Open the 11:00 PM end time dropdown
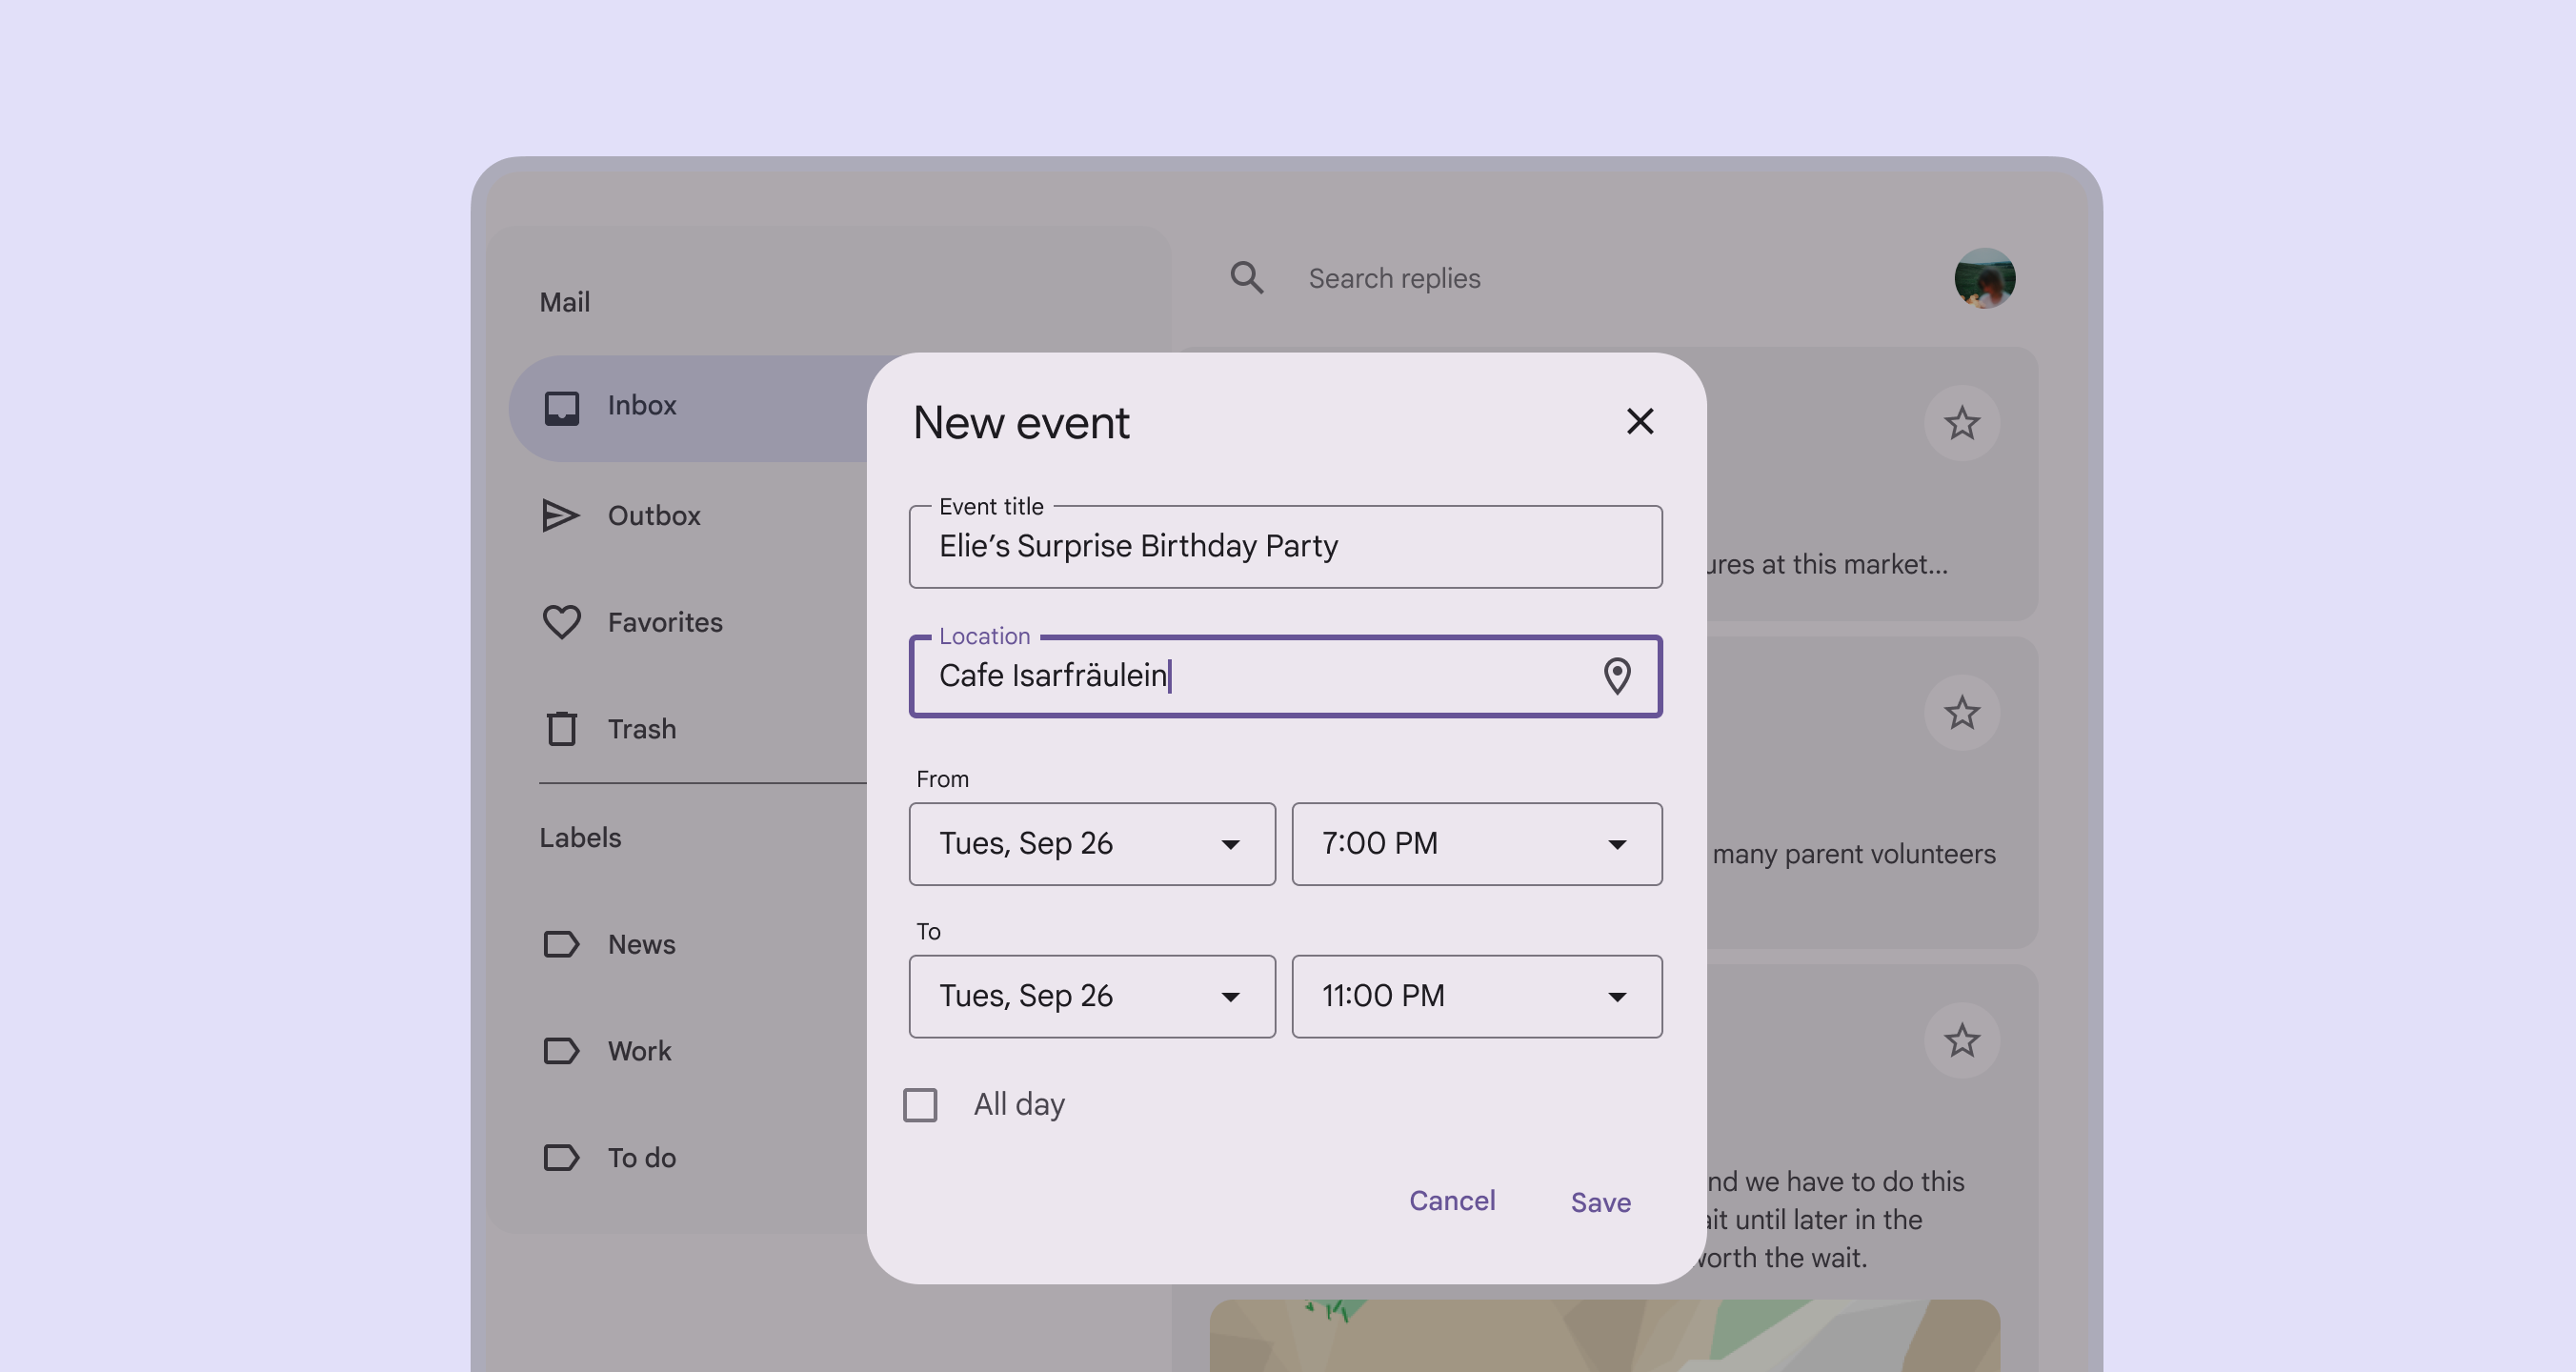Viewport: 2576px width, 1372px height. point(1476,996)
